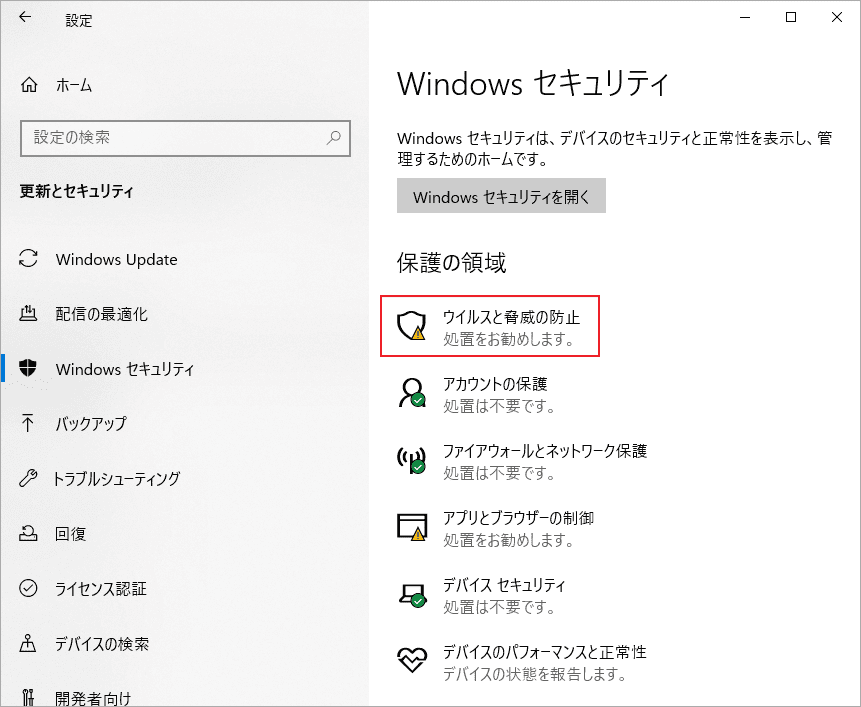861x707 pixels.
Task: Open デバイスの検索 page
Action: click(102, 643)
